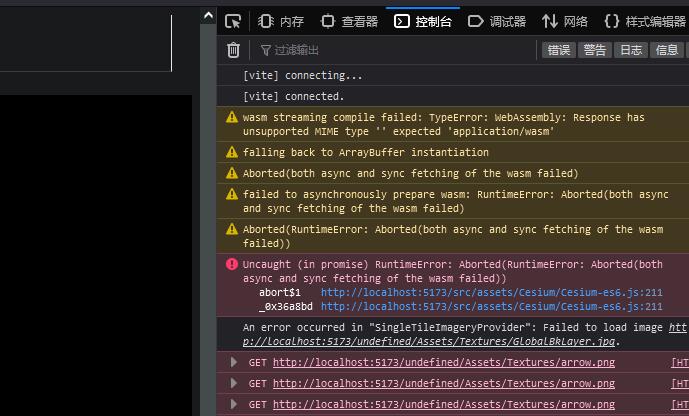The height and width of the screenshot is (416, 689).
Task: Clear console with the trash icon
Action: pyautogui.click(x=233, y=50)
